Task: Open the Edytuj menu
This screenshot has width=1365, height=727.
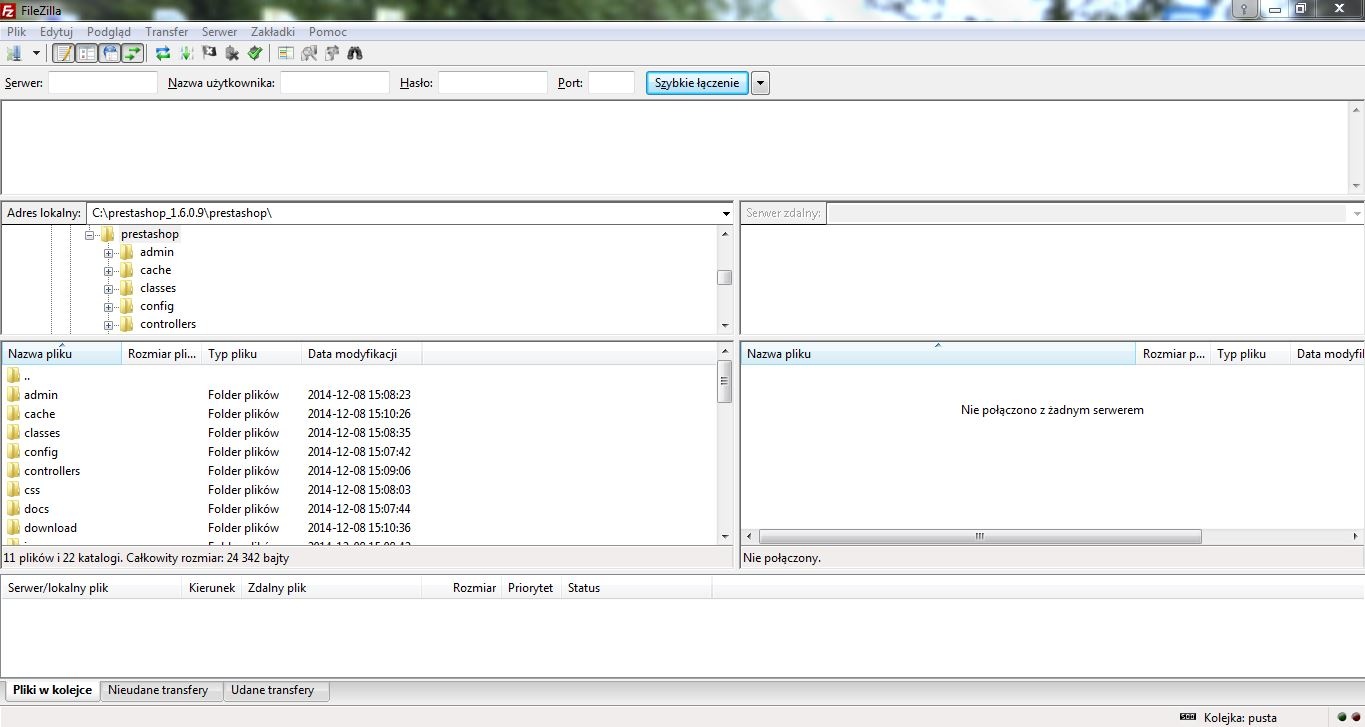Action: pyautogui.click(x=56, y=32)
